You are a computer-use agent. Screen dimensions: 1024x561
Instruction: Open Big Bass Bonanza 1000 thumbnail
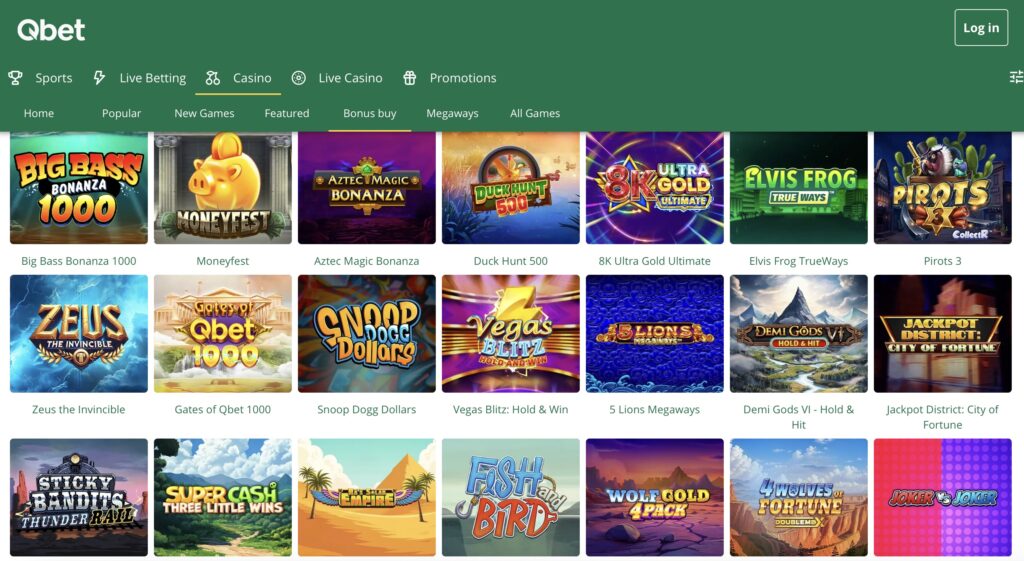tap(79, 187)
